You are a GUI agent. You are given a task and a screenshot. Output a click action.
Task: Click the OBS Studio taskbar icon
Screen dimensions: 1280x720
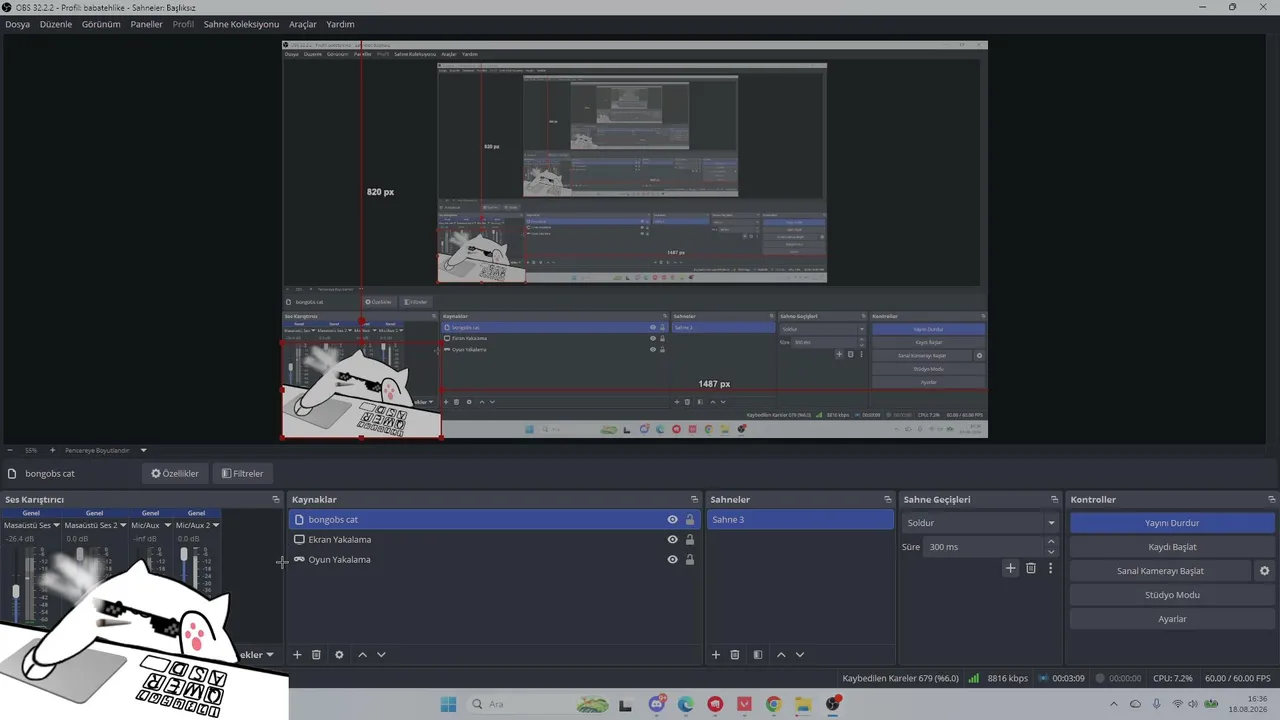(833, 704)
